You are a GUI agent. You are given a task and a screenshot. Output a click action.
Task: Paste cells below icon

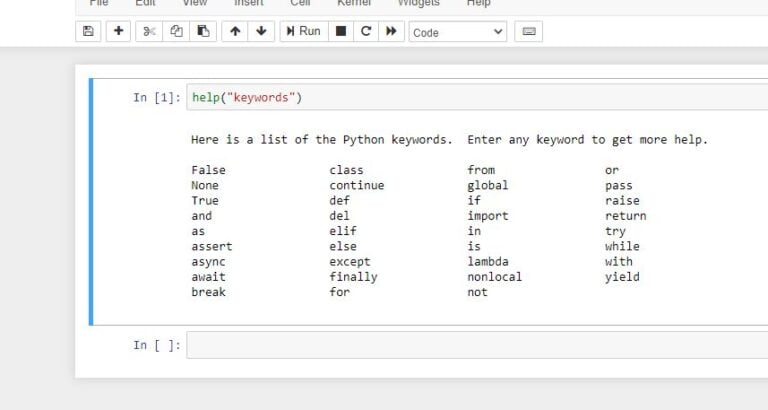coord(203,31)
